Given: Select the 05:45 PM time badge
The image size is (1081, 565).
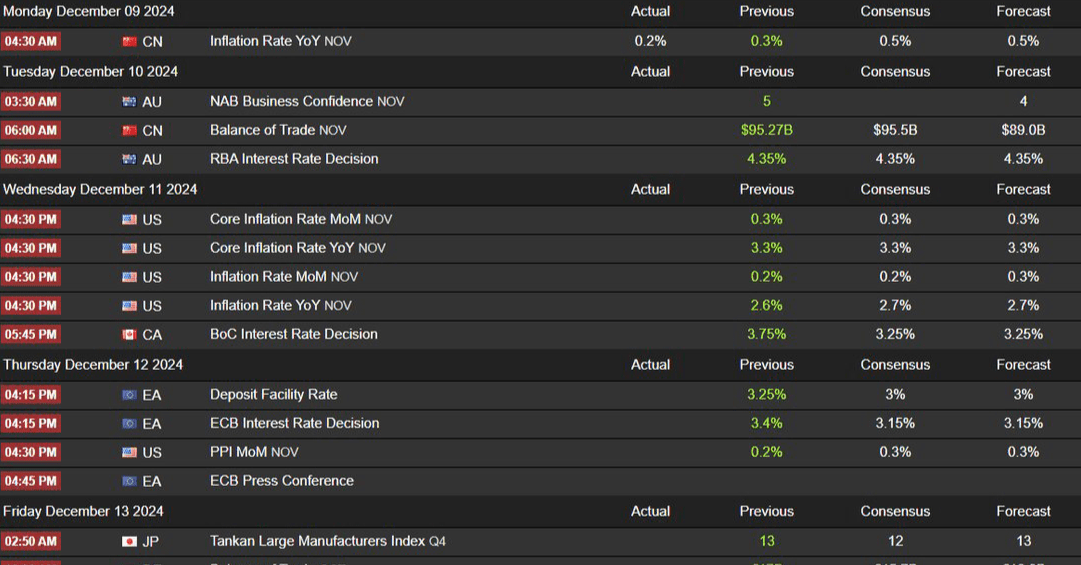Looking at the screenshot, I should (30, 335).
